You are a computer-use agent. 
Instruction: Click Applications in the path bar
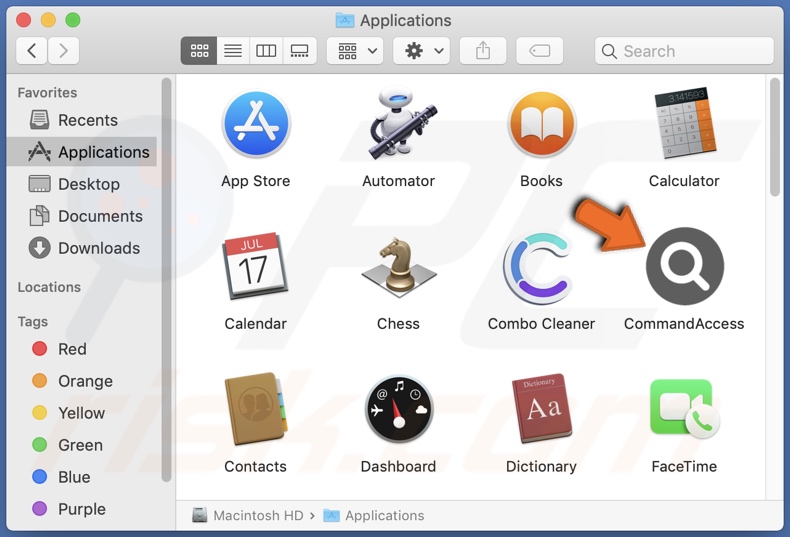374,515
